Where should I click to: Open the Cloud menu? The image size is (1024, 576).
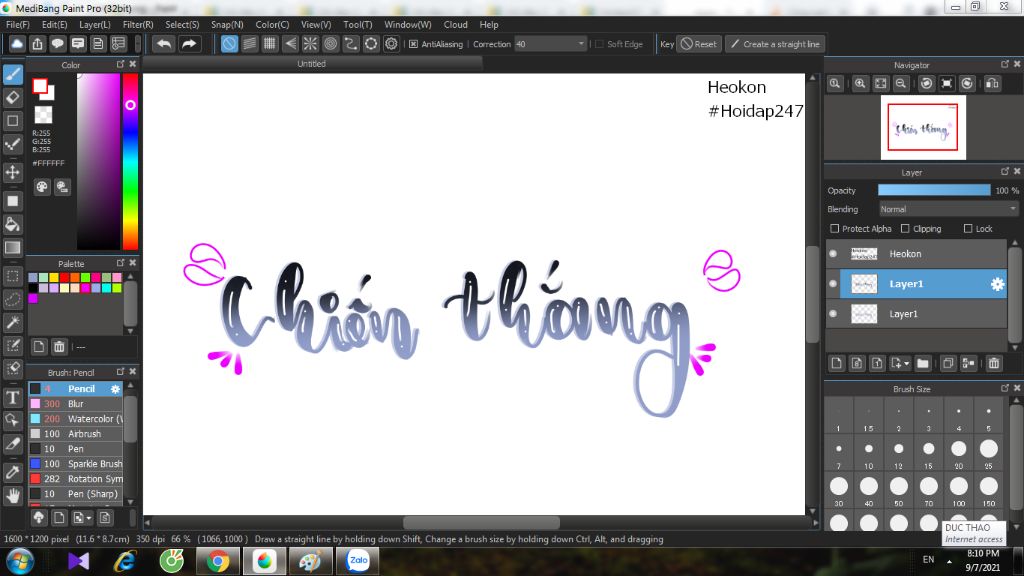click(455, 25)
